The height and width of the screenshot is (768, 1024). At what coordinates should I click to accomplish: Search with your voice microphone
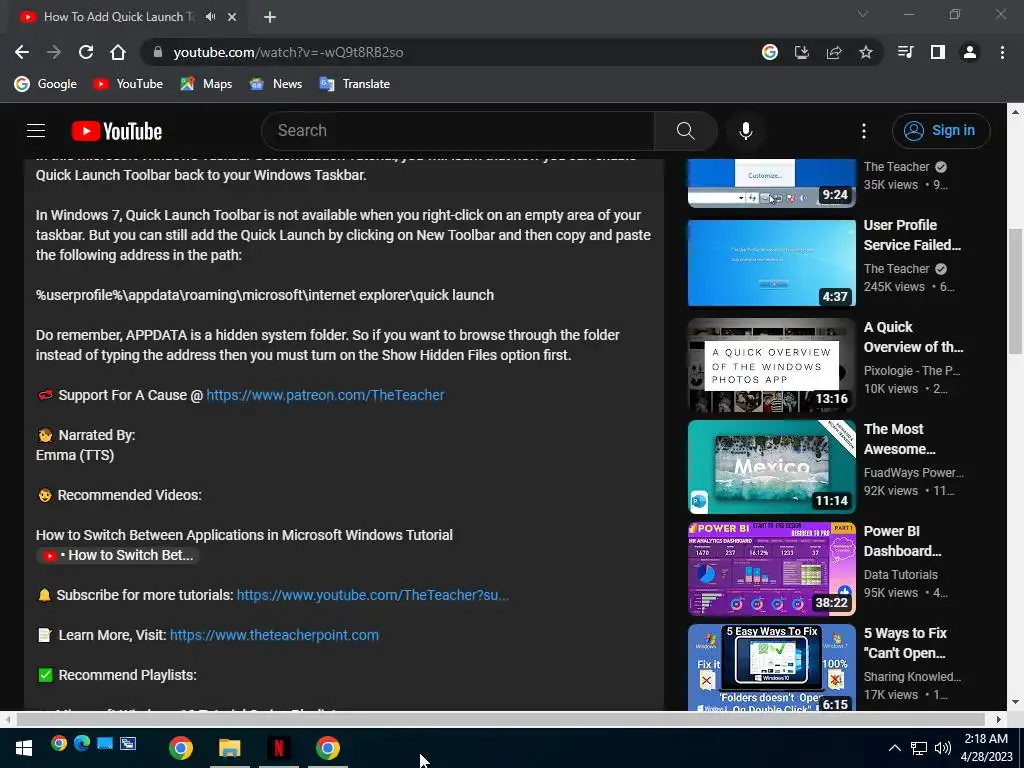745,131
